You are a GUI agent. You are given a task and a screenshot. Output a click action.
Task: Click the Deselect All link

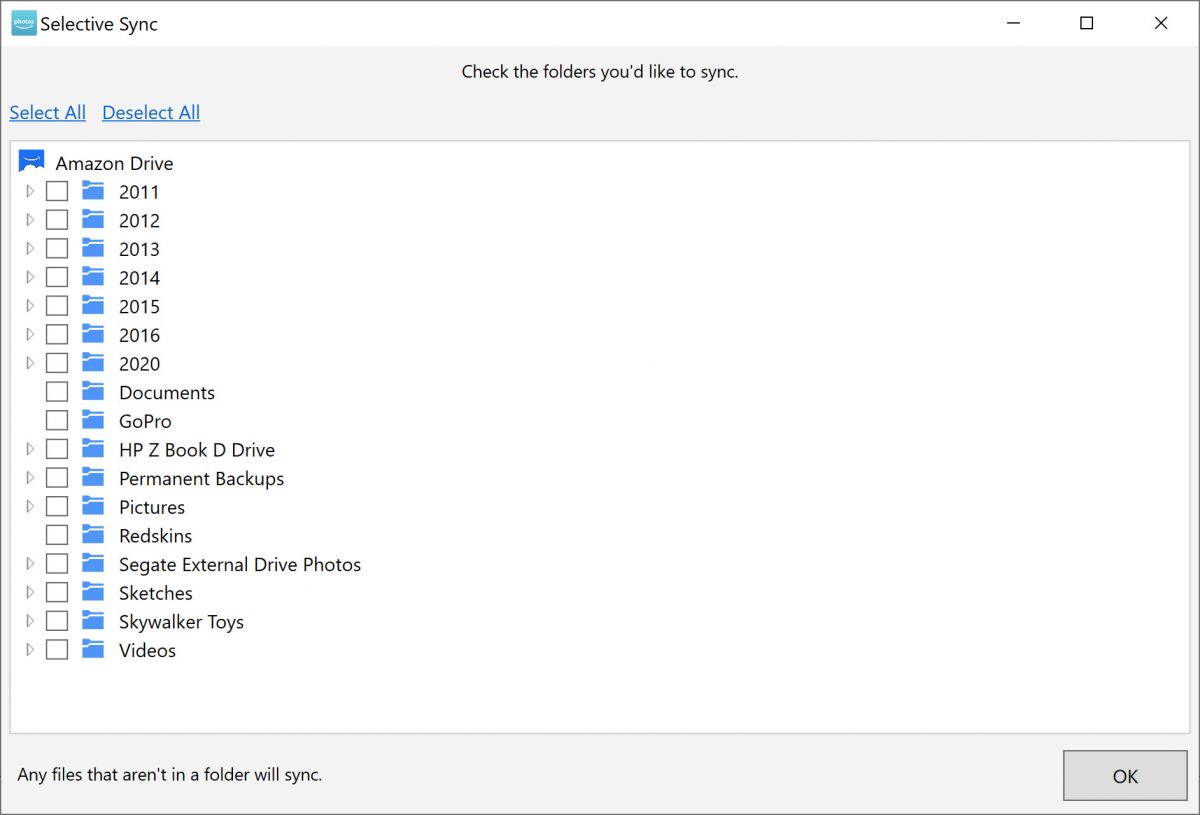point(151,113)
